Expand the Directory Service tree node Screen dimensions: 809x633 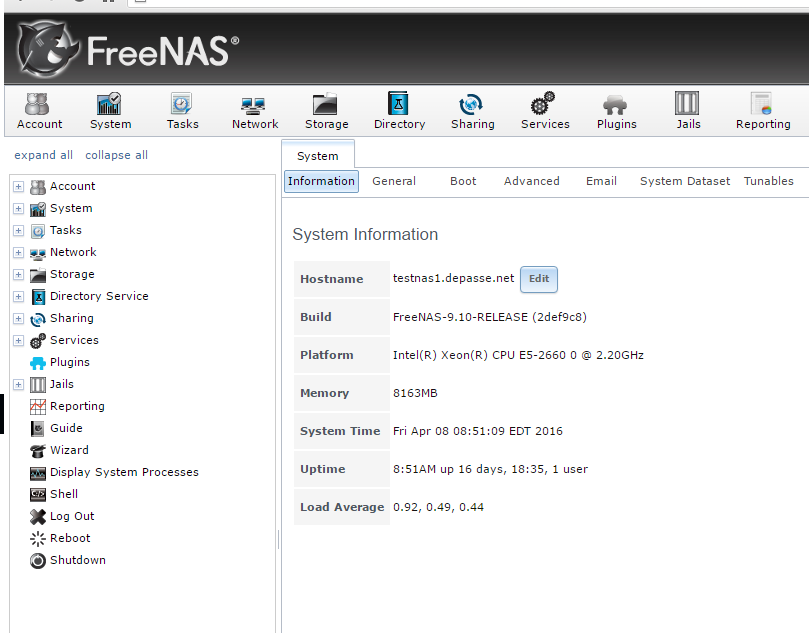pyautogui.click(x=19, y=297)
